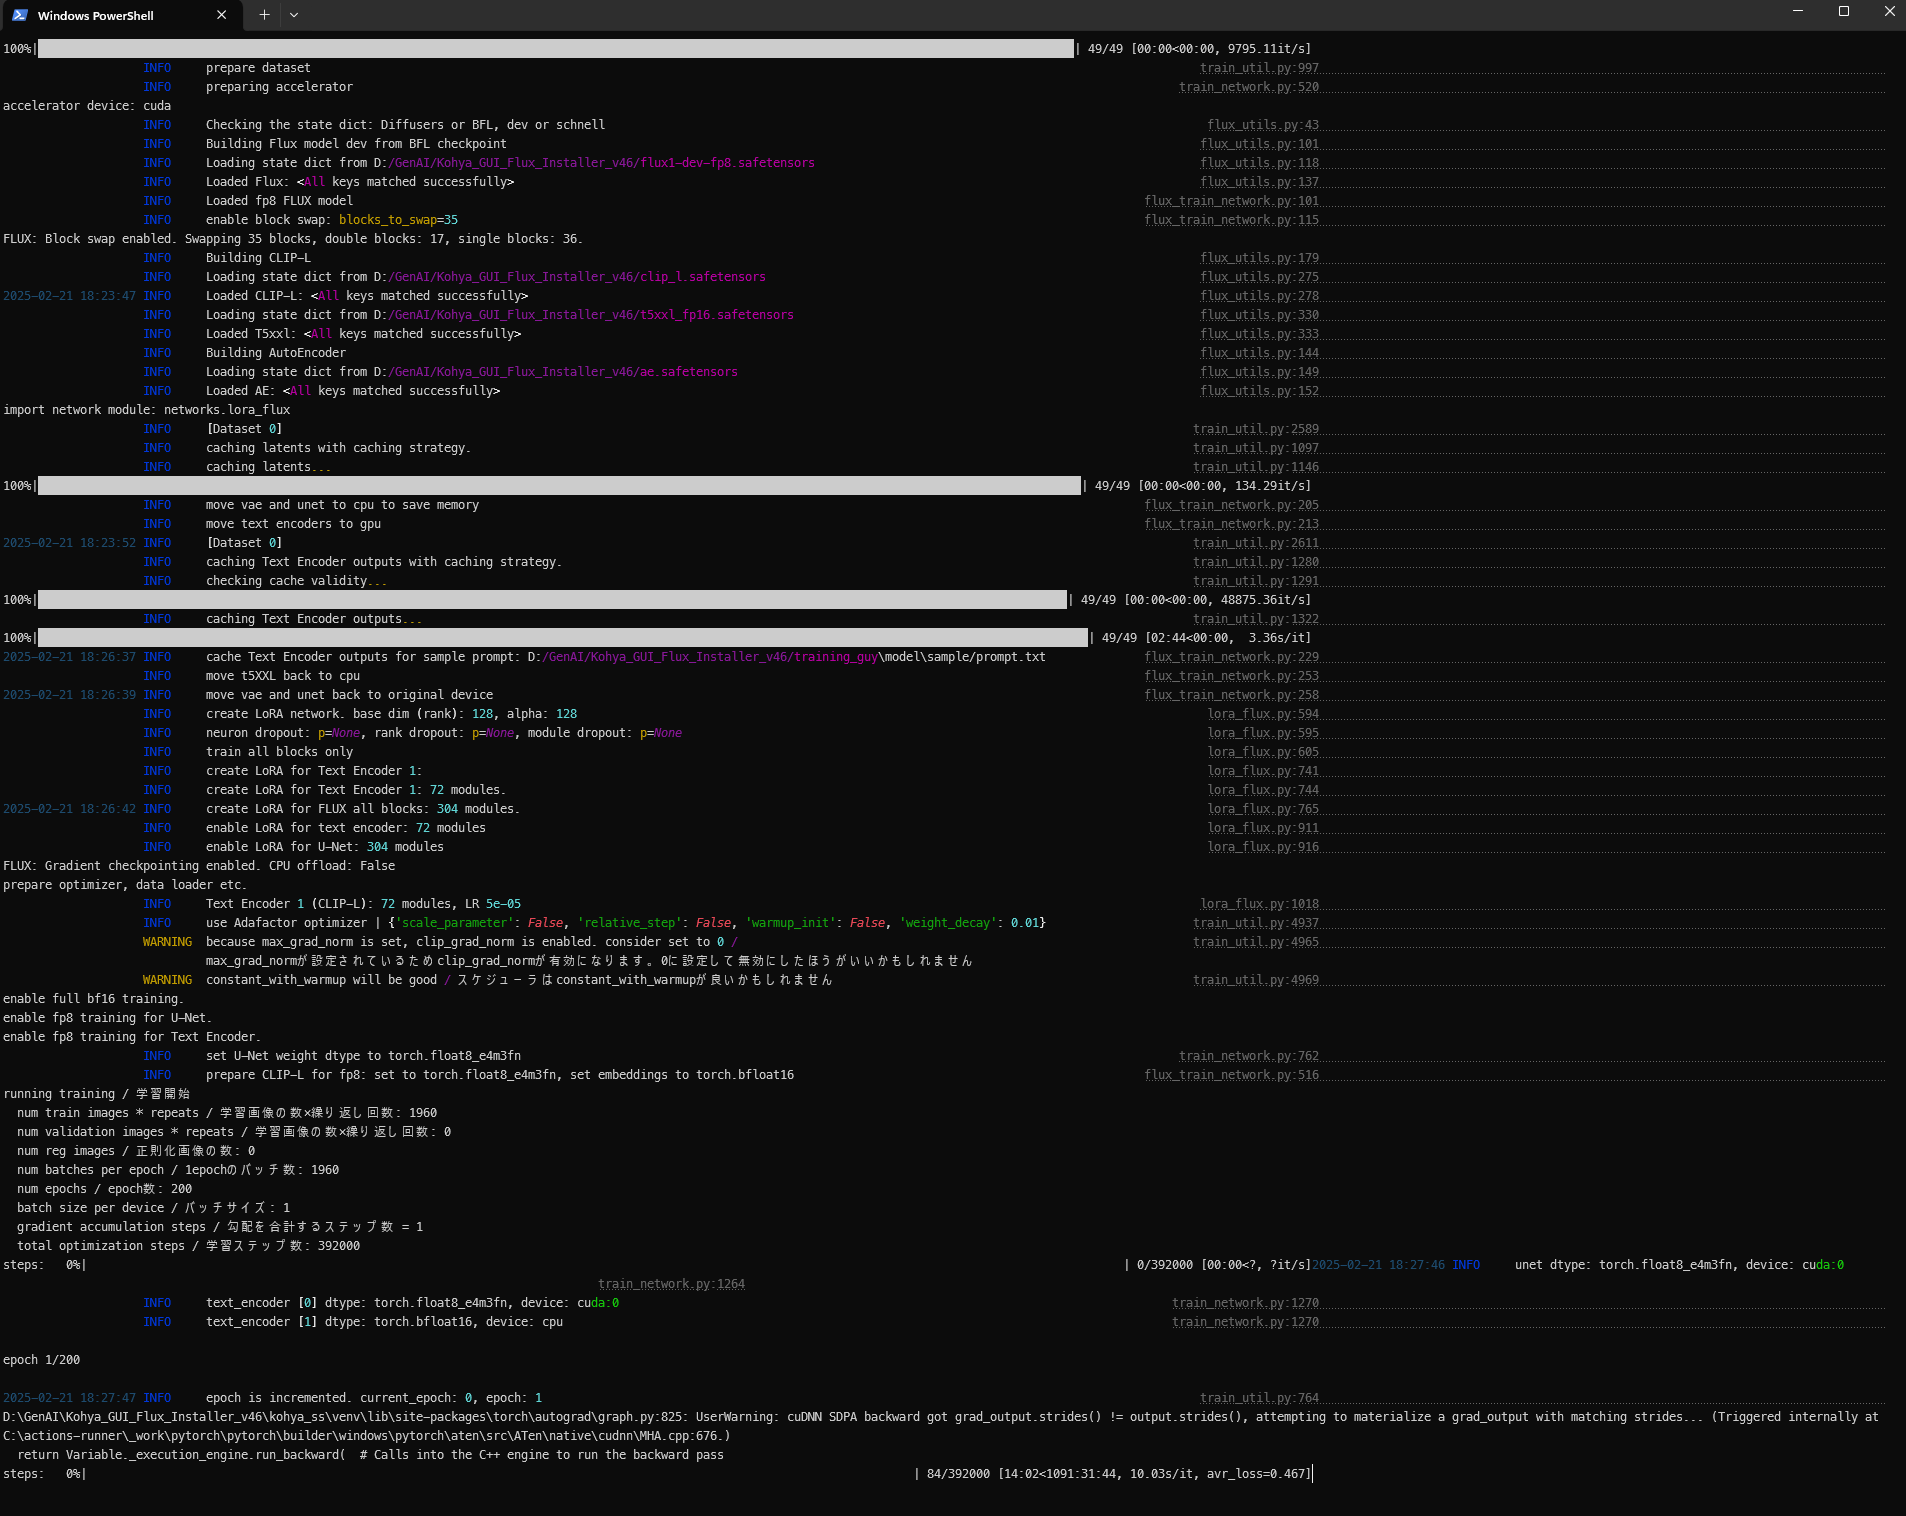Close the terminal window
Viewport: 1906px width, 1516px height.
click(1889, 11)
